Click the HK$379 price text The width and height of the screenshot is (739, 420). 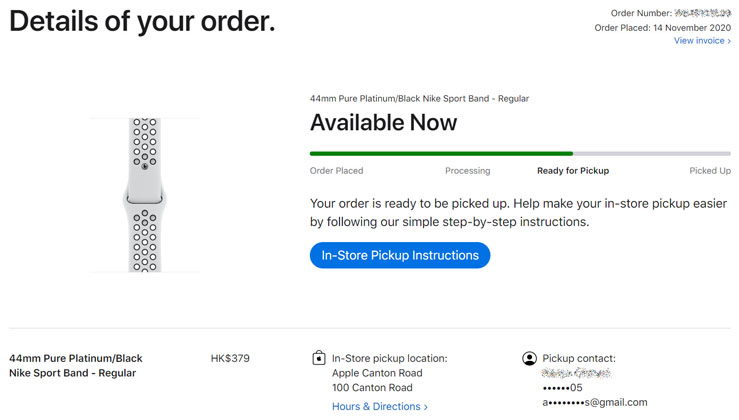pos(230,358)
